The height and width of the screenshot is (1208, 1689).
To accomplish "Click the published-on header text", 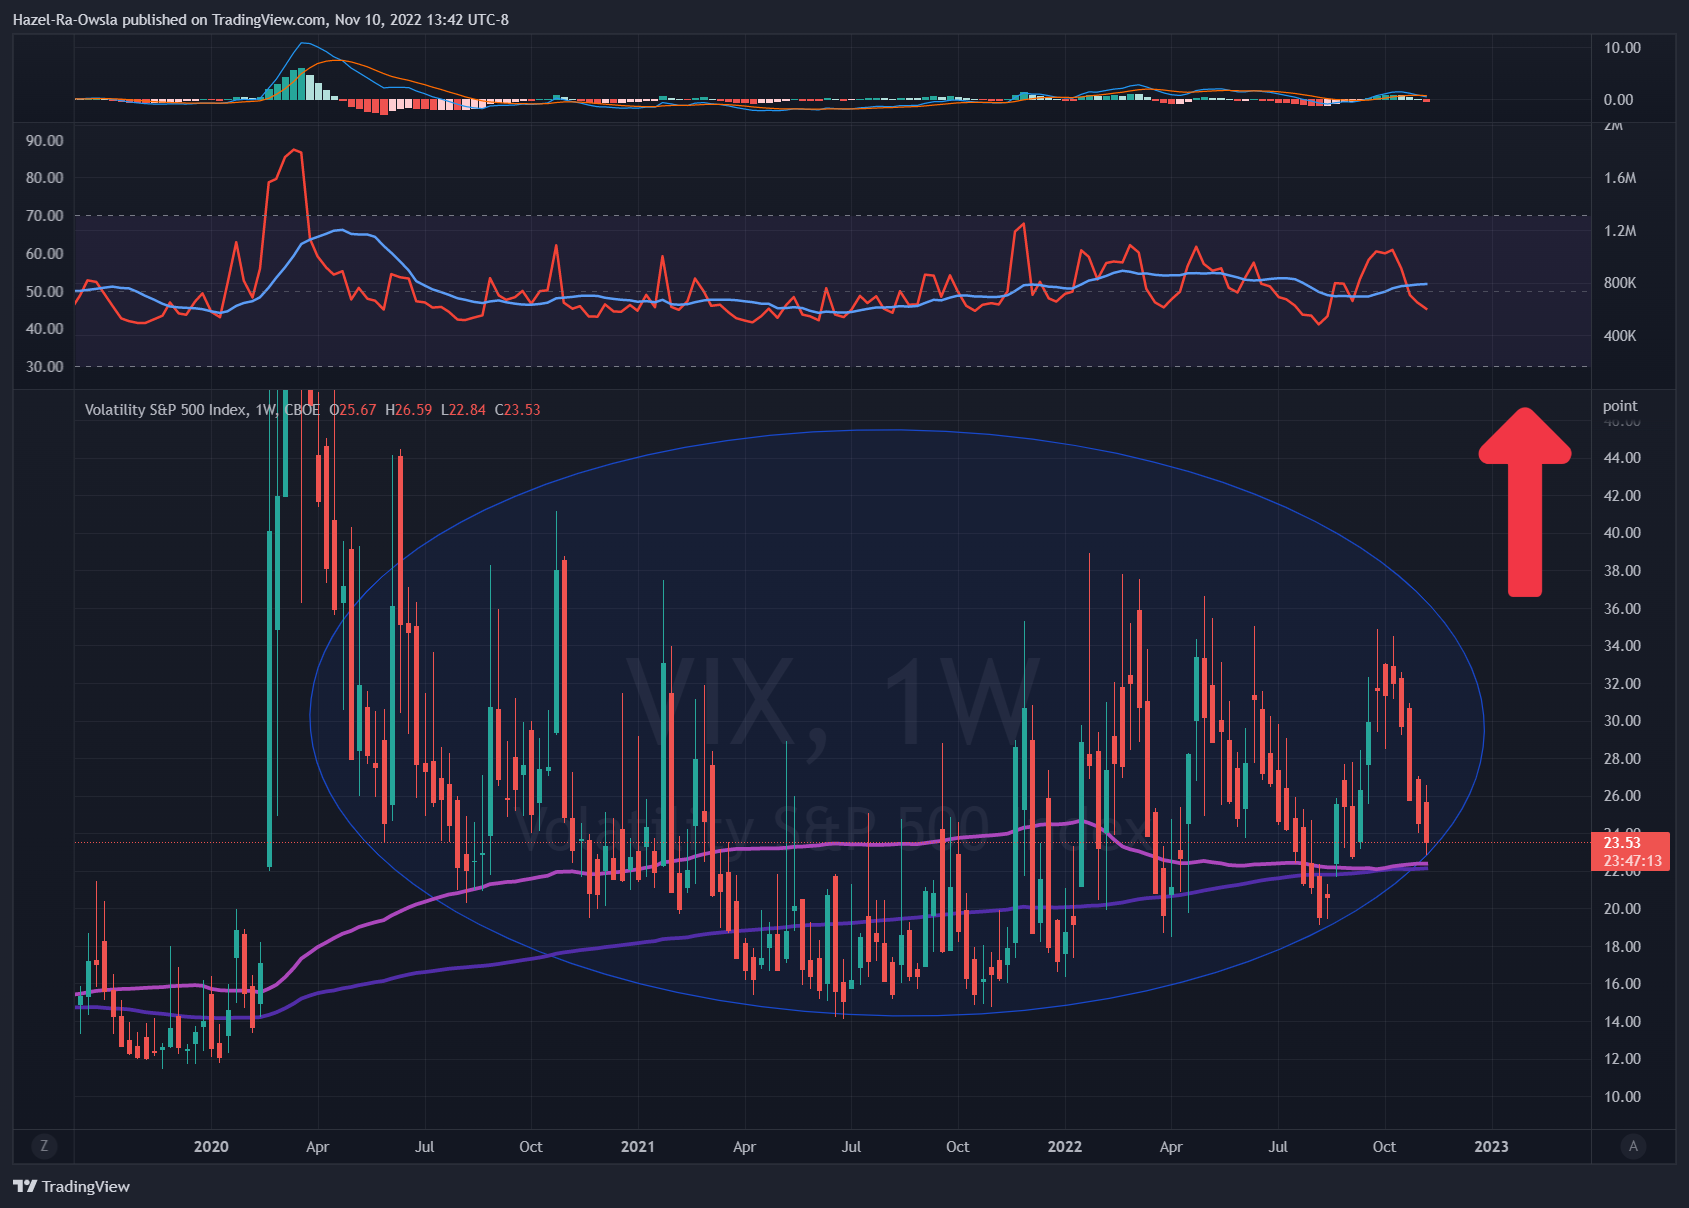I will tap(261, 20).
